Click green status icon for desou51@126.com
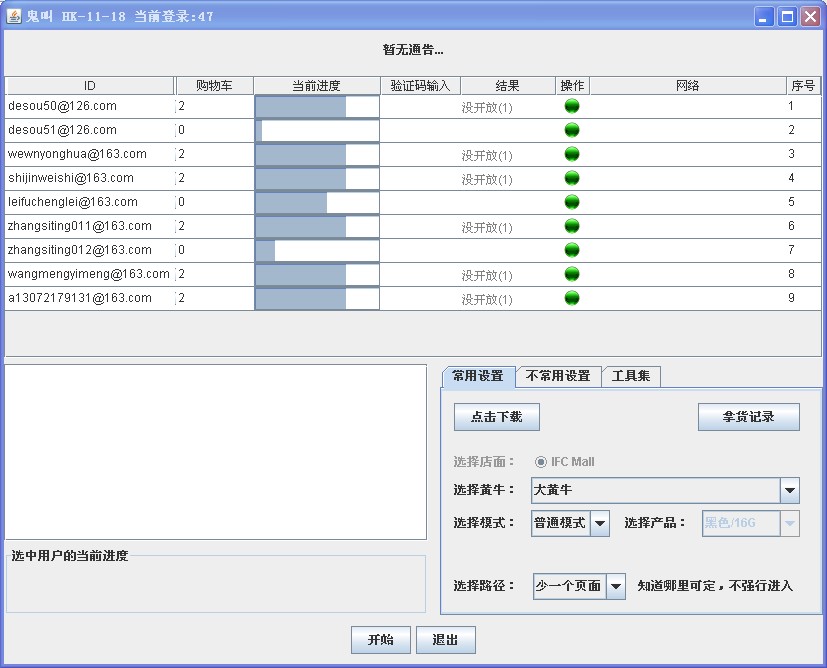 pos(572,130)
